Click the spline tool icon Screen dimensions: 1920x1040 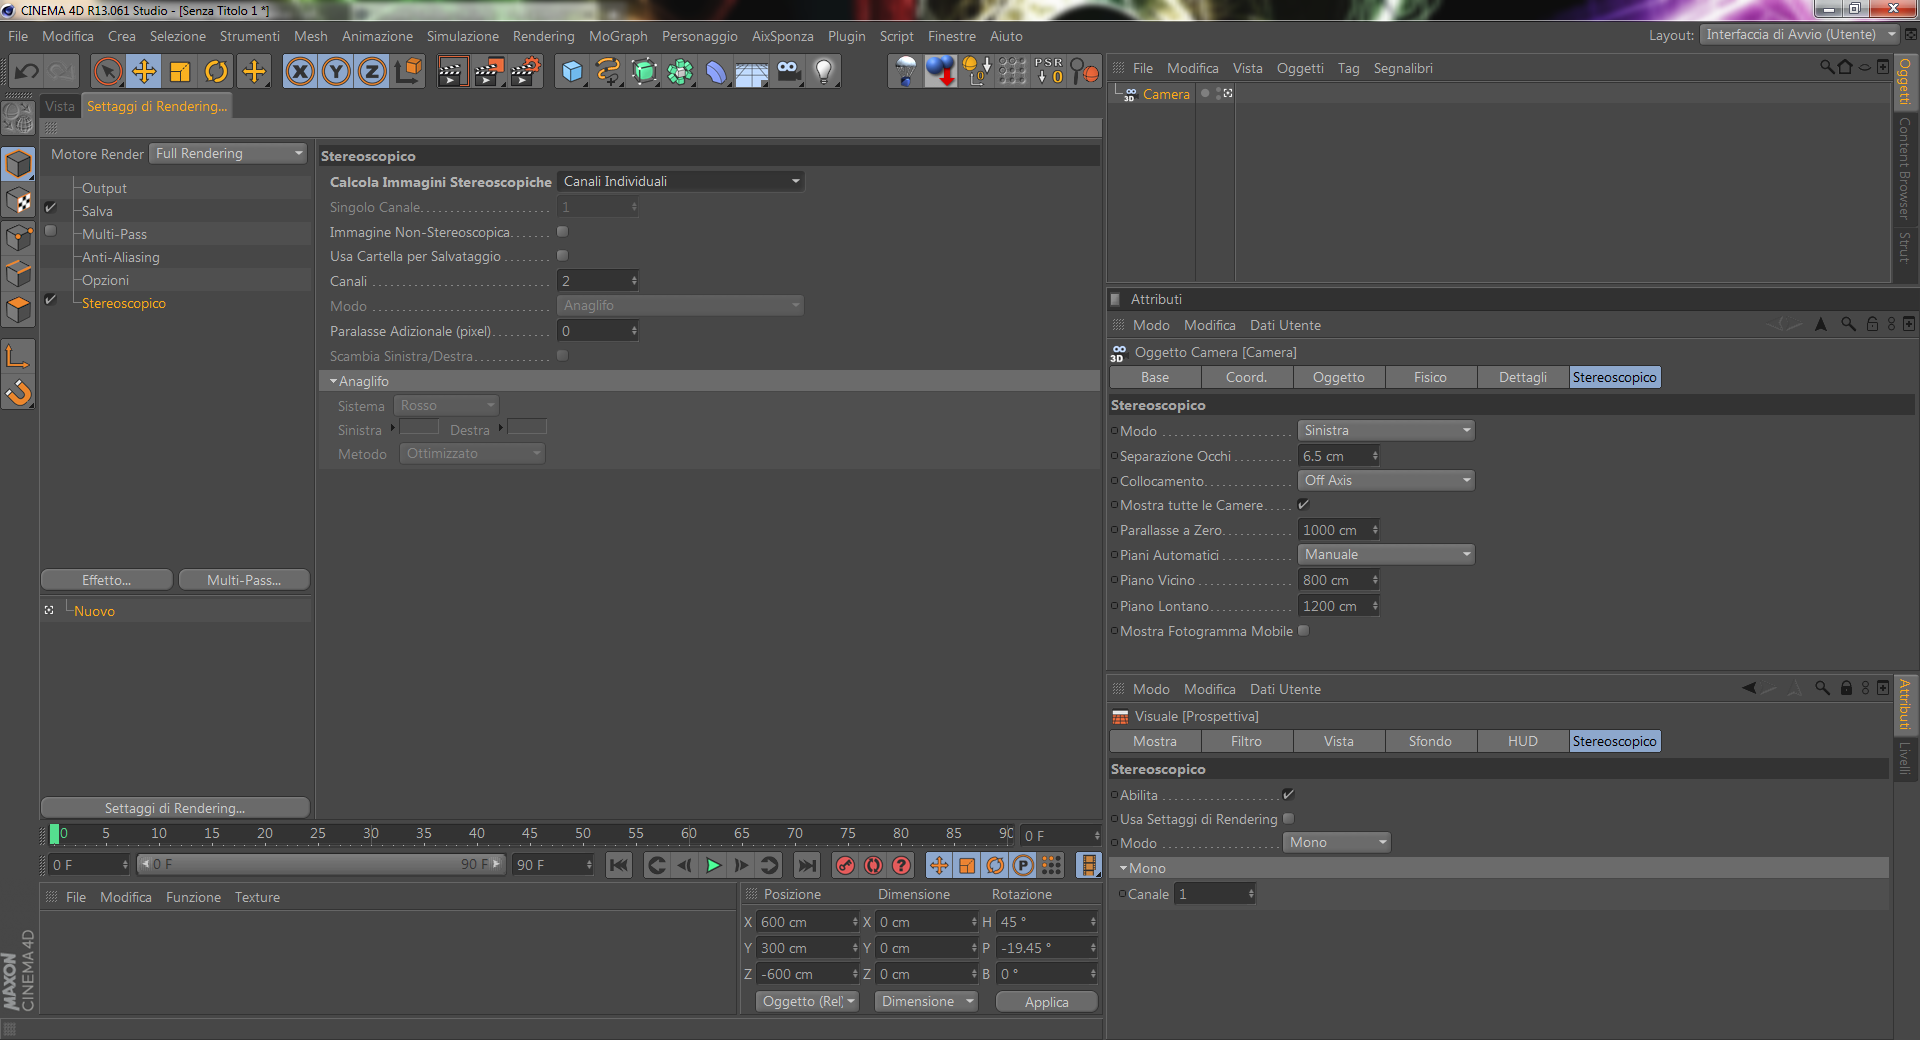point(608,72)
